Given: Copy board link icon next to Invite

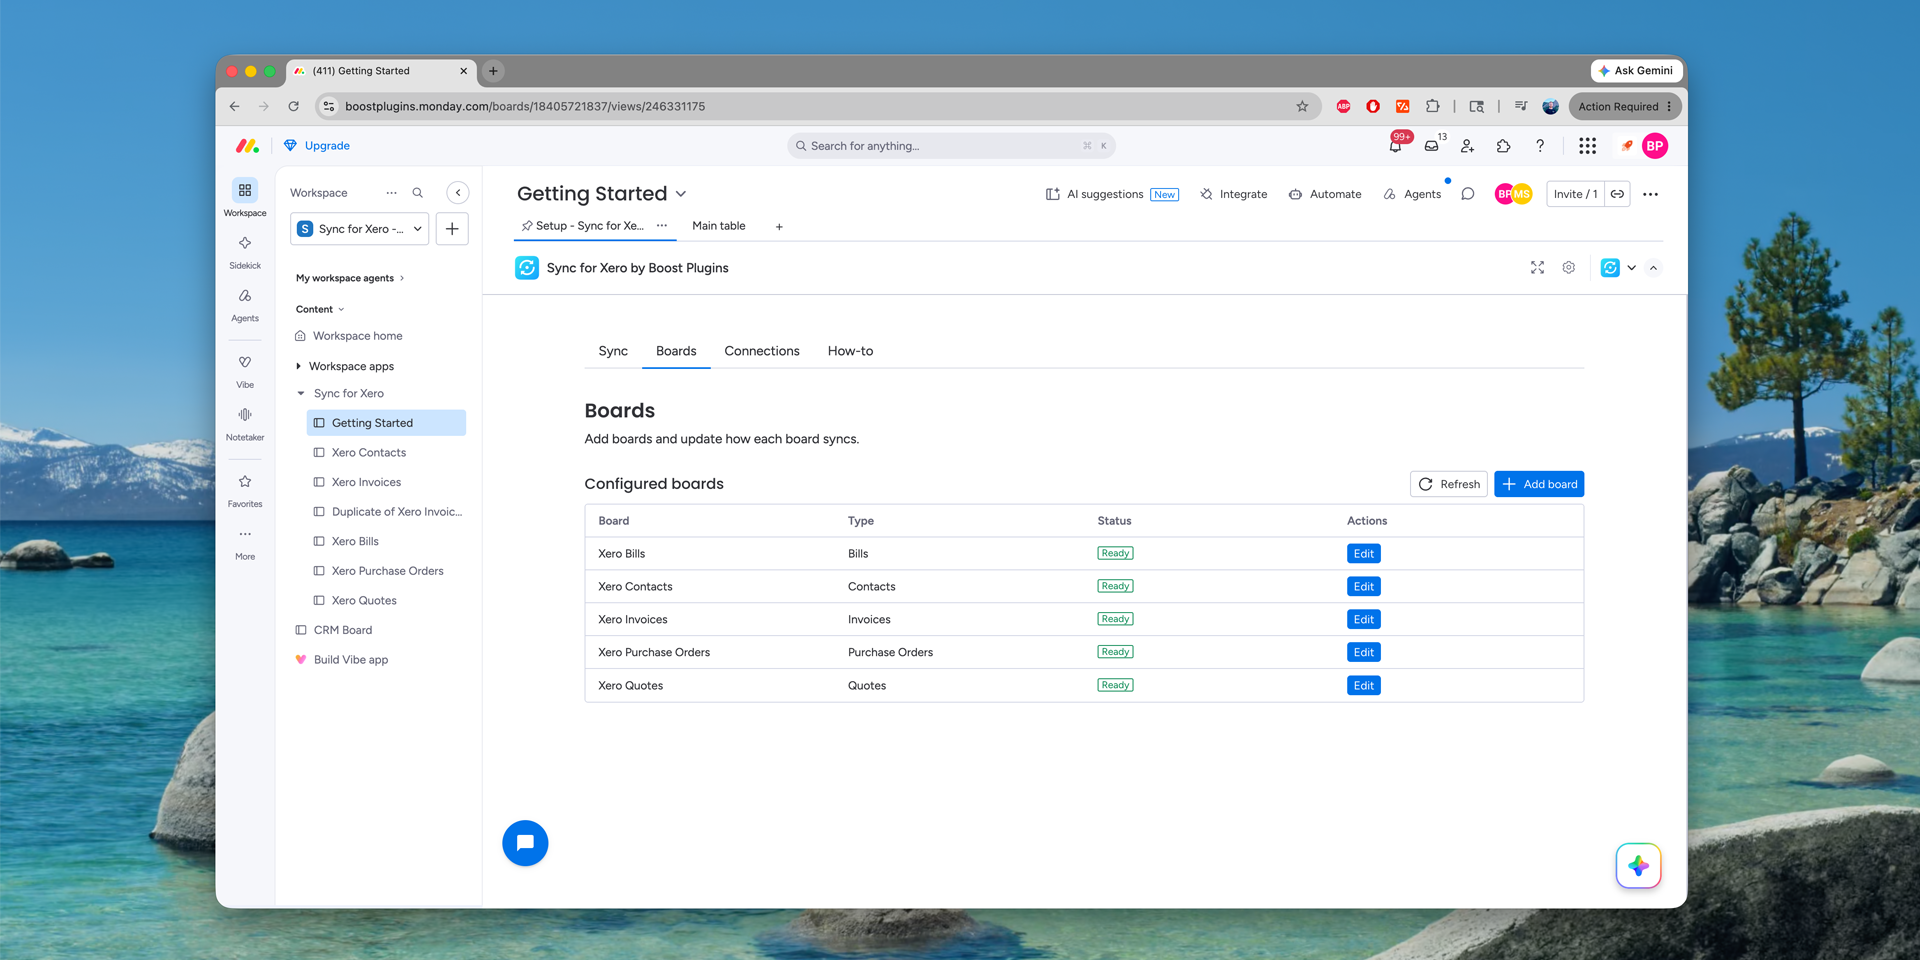Looking at the screenshot, I should tap(1617, 194).
